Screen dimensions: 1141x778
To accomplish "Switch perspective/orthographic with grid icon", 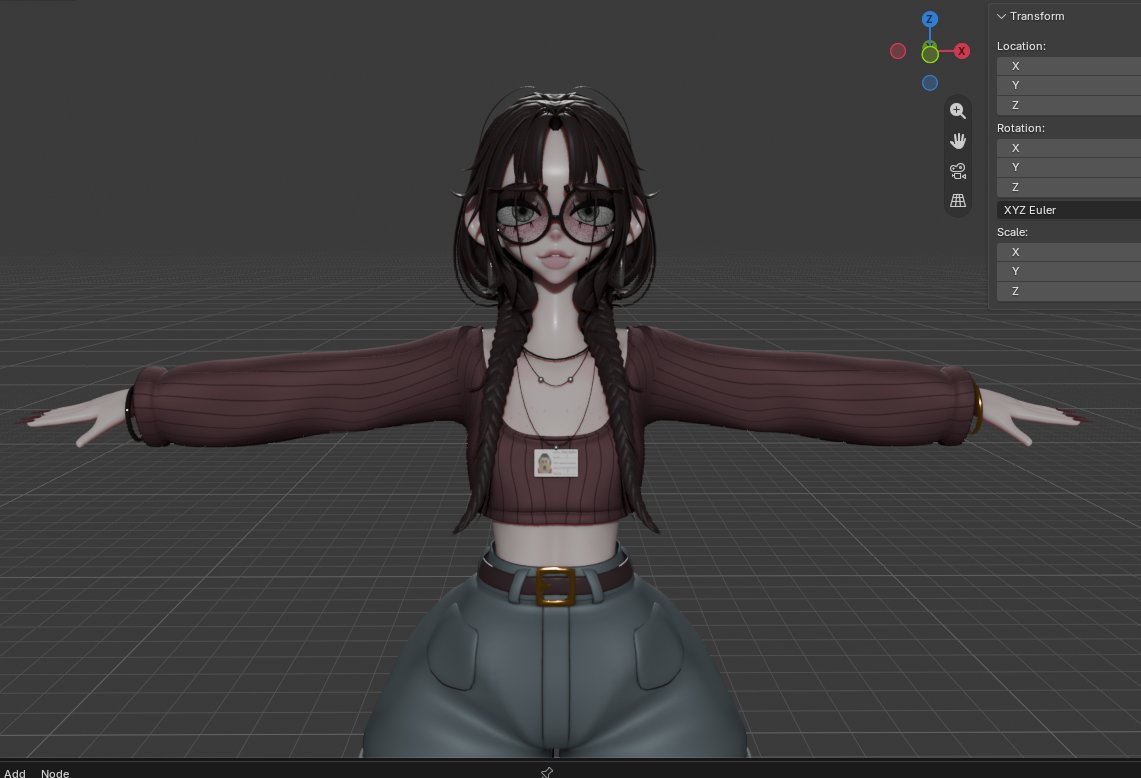I will 958,200.
